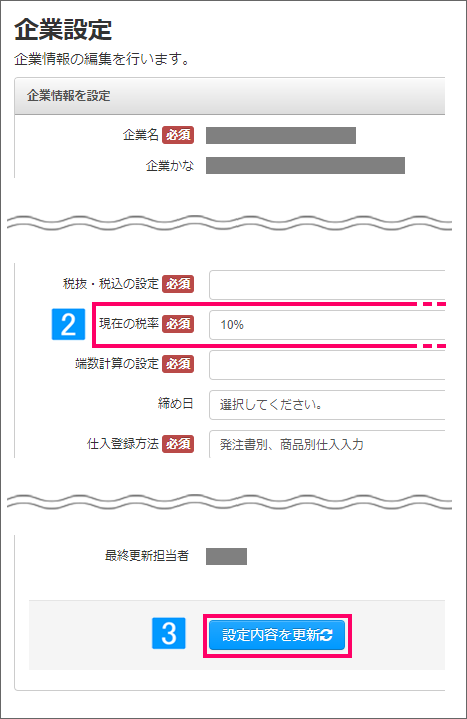
Task: Click the 現在の税率 label
Action: click(129, 324)
